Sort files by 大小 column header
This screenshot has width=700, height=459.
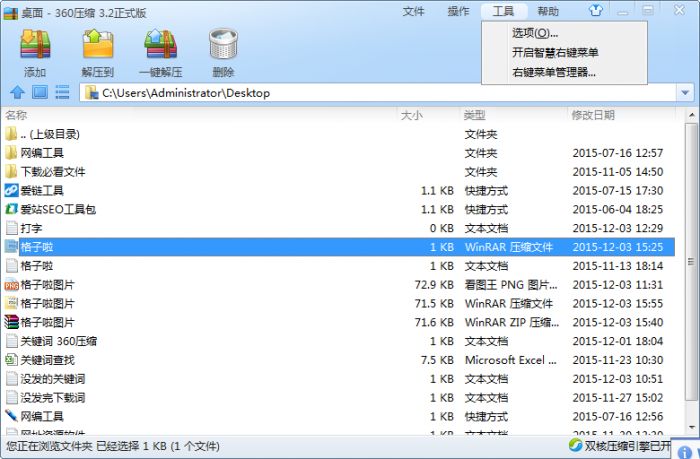click(x=412, y=115)
